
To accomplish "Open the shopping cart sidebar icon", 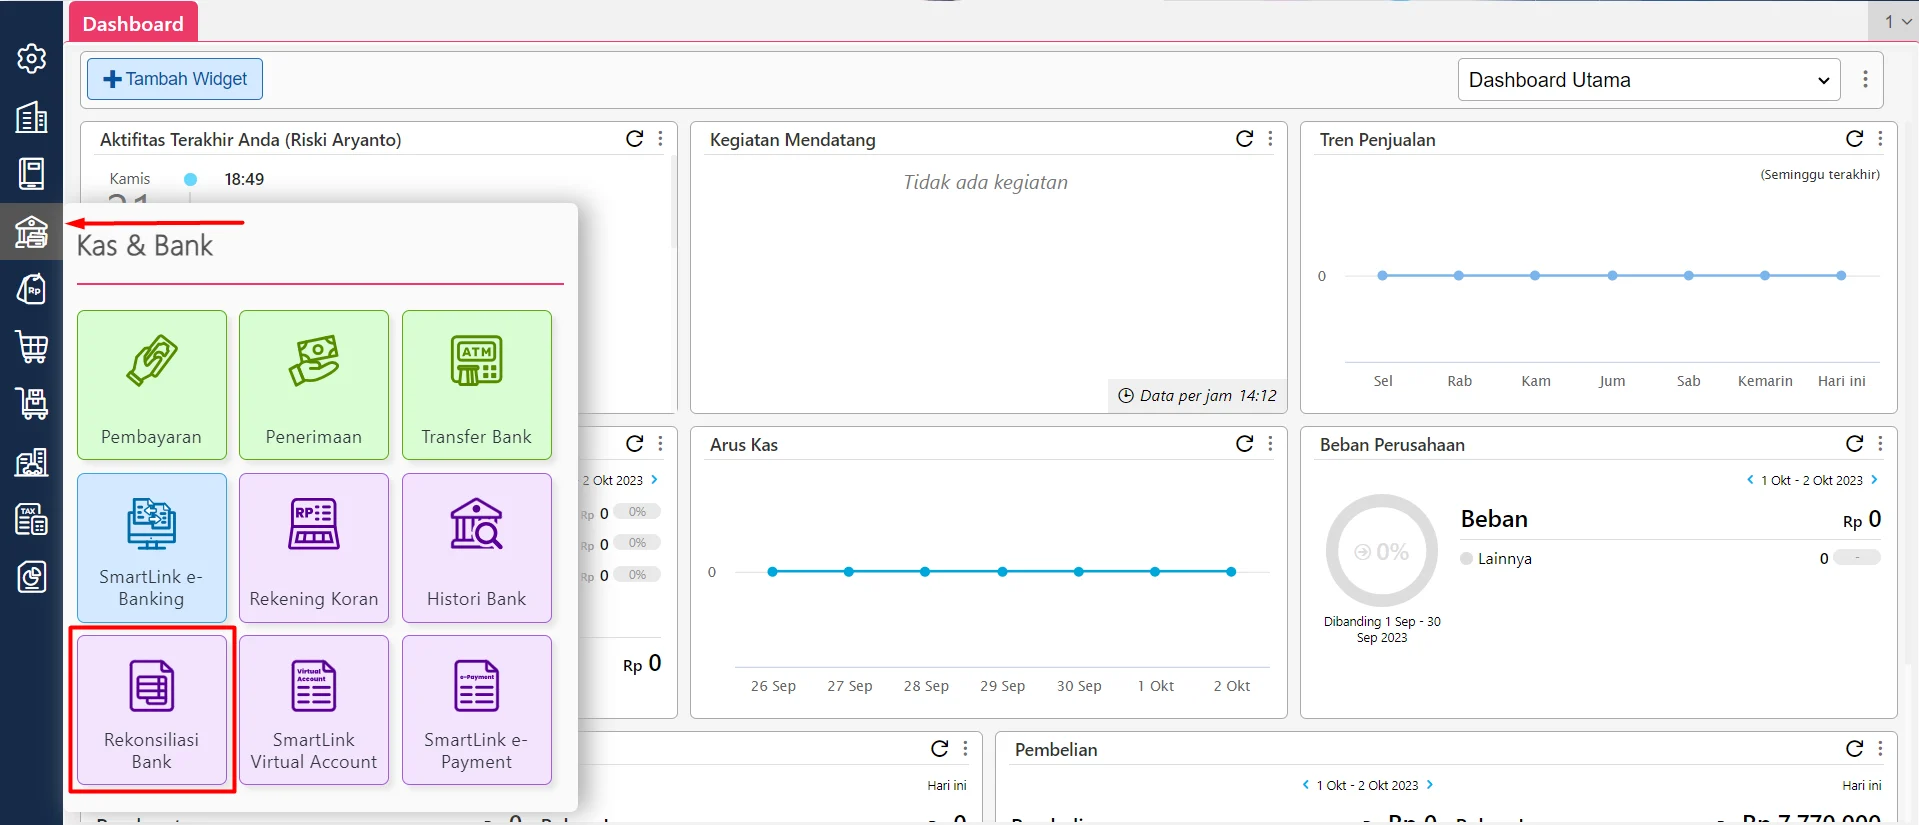I will point(31,347).
